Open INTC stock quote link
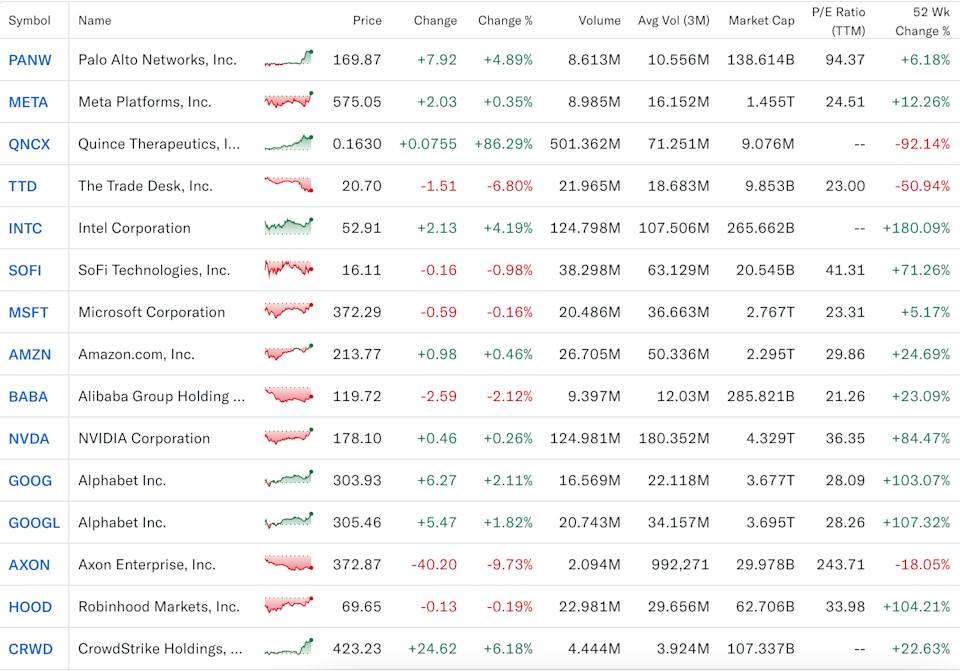Viewport: 960px width, 671px height. [x=25, y=228]
